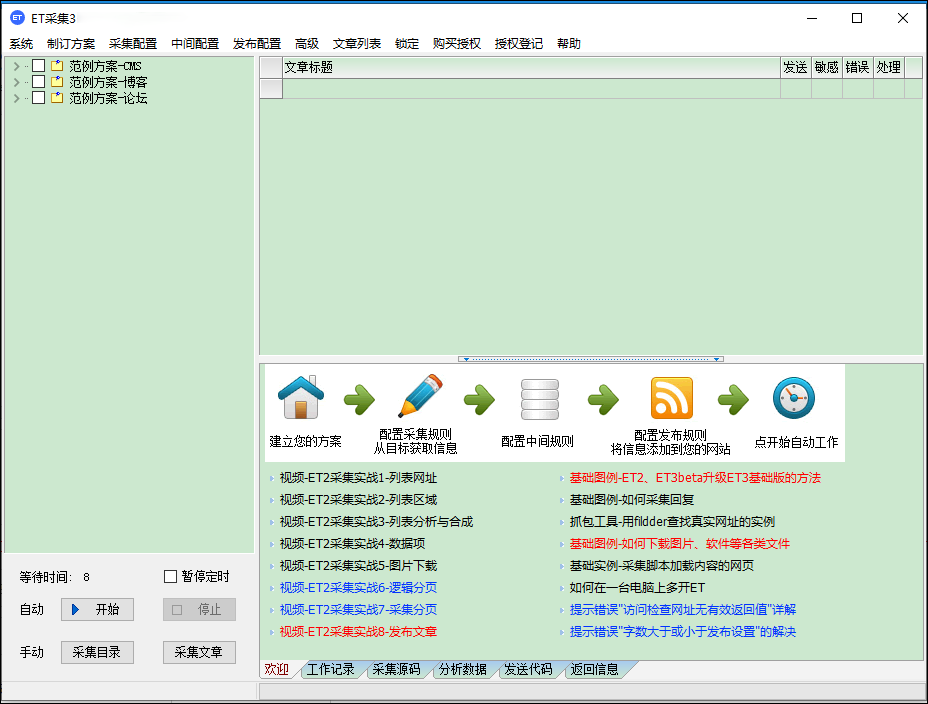
Task: Open the 系统 menu
Action: (x=21, y=44)
